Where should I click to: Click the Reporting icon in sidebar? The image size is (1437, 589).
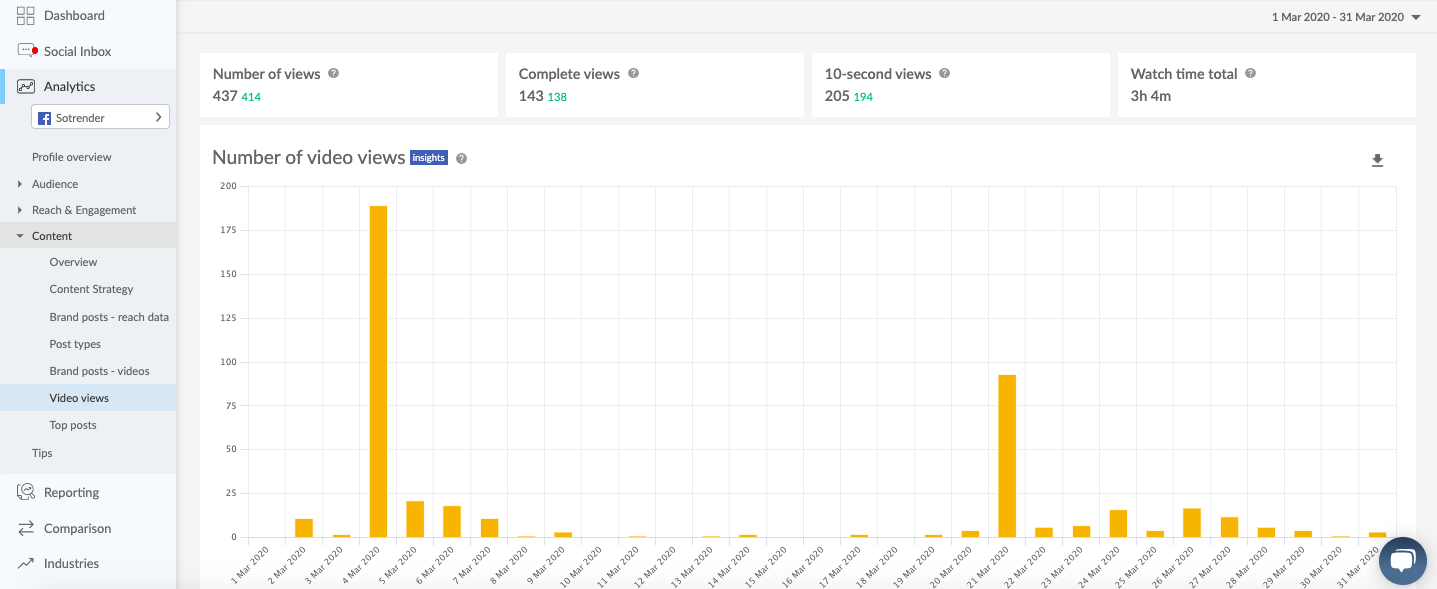click(x=26, y=492)
